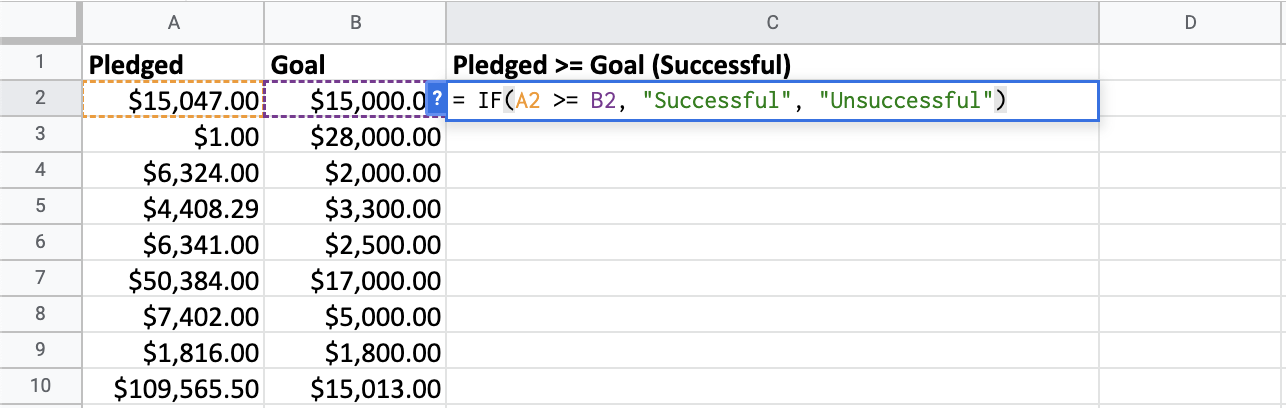Viewport: 1286px width, 408px height.
Task: Select row 1 header
Action: 40,65
